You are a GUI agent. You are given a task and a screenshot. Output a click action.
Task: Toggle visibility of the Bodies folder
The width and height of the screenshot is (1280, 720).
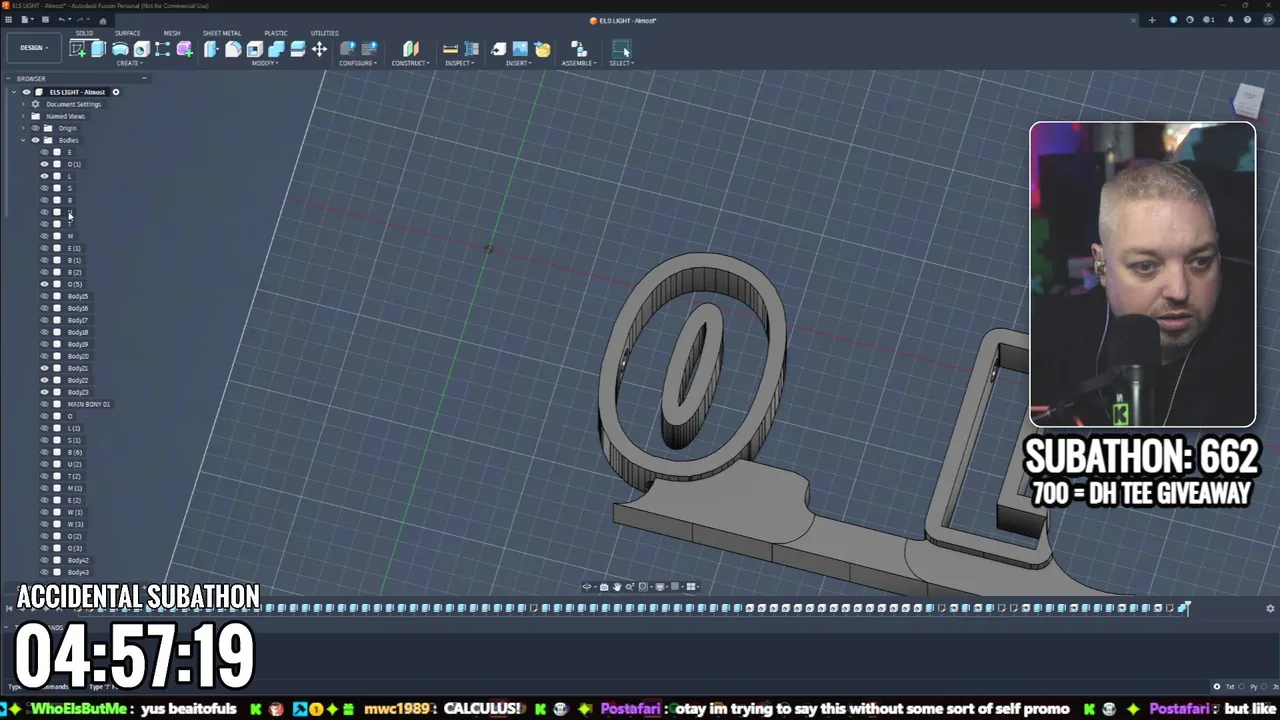[35, 140]
